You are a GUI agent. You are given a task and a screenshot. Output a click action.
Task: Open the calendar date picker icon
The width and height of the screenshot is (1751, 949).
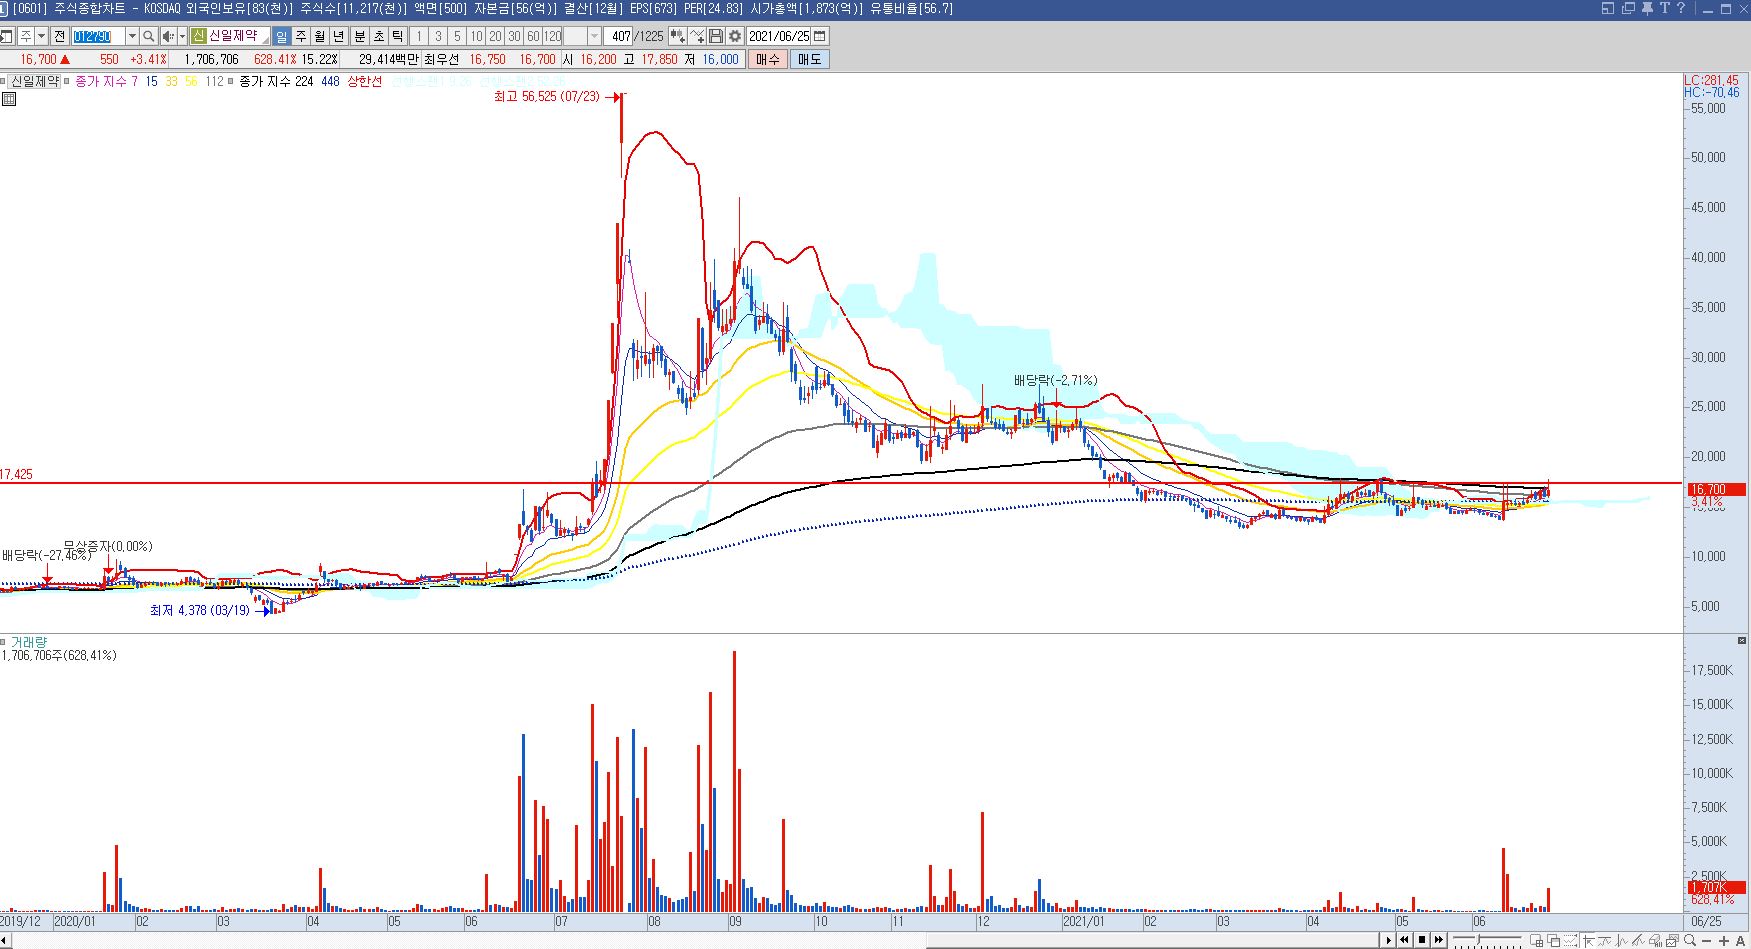(x=820, y=36)
